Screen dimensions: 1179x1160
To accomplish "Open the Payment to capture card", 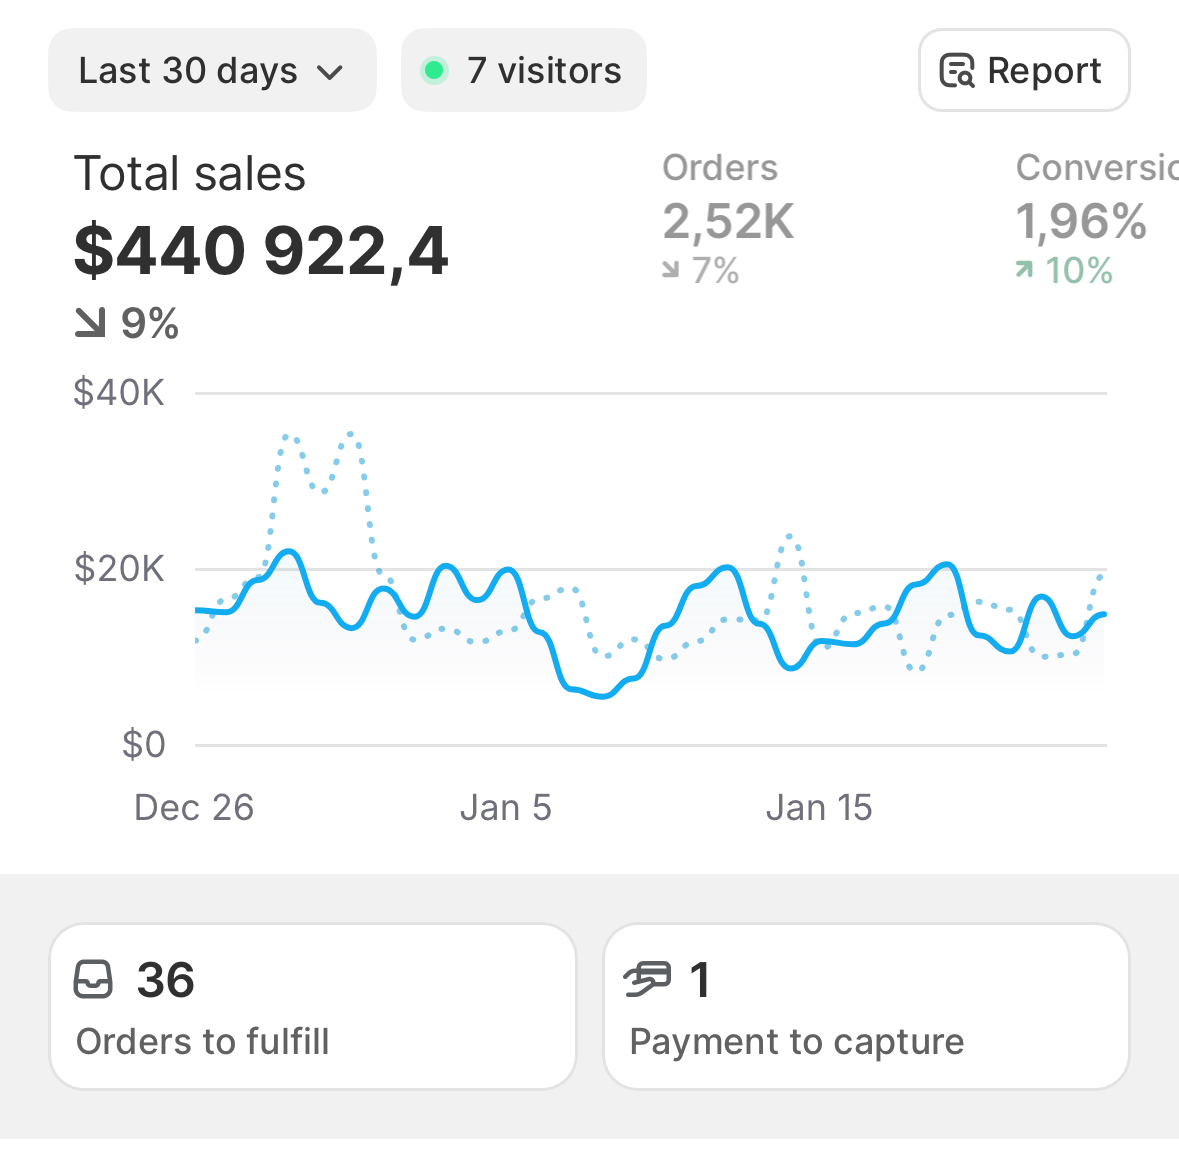I will 866,1006.
